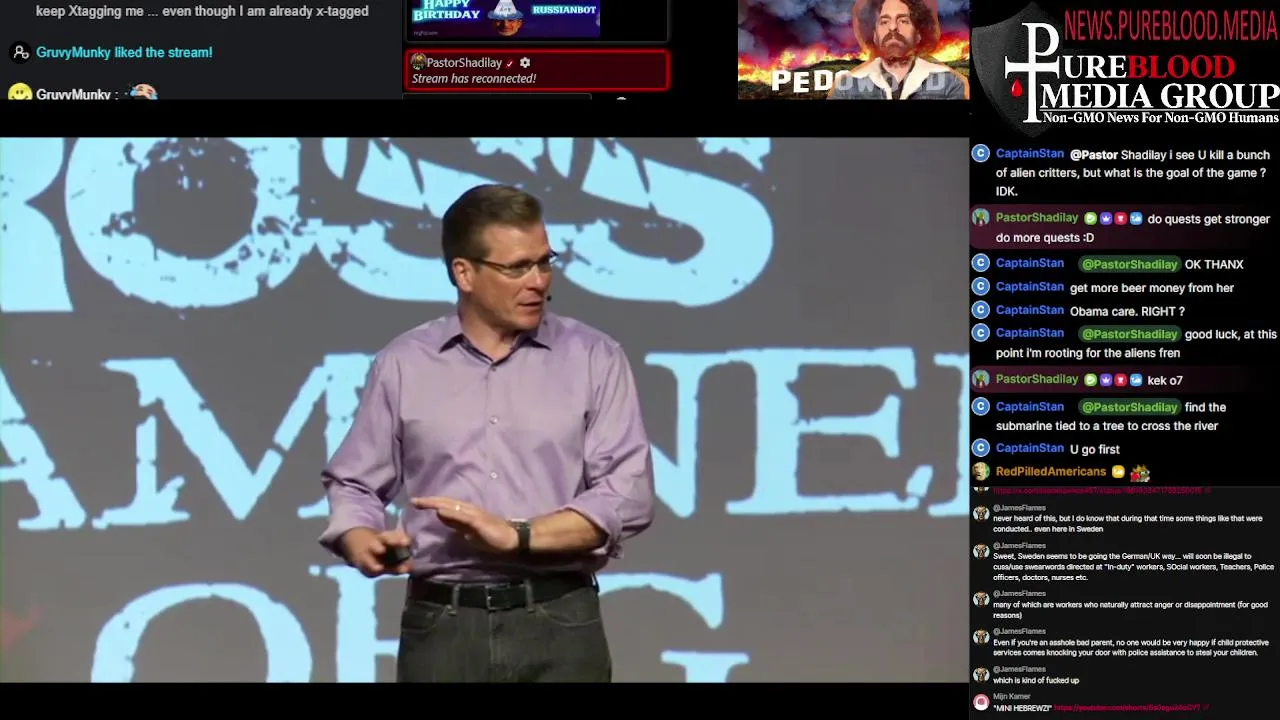Click CaptainStan avatar on 'good luck' message

click(981, 333)
